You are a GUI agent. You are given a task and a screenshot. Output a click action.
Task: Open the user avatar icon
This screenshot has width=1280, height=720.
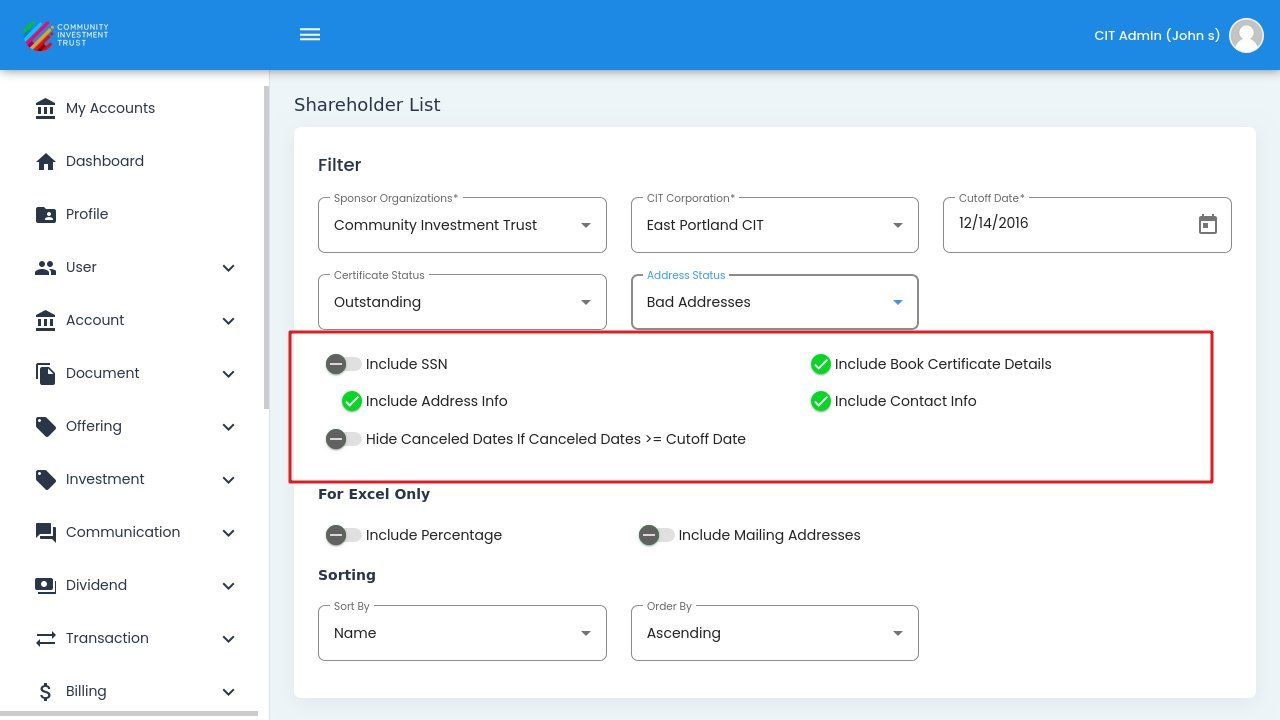[x=1246, y=35]
